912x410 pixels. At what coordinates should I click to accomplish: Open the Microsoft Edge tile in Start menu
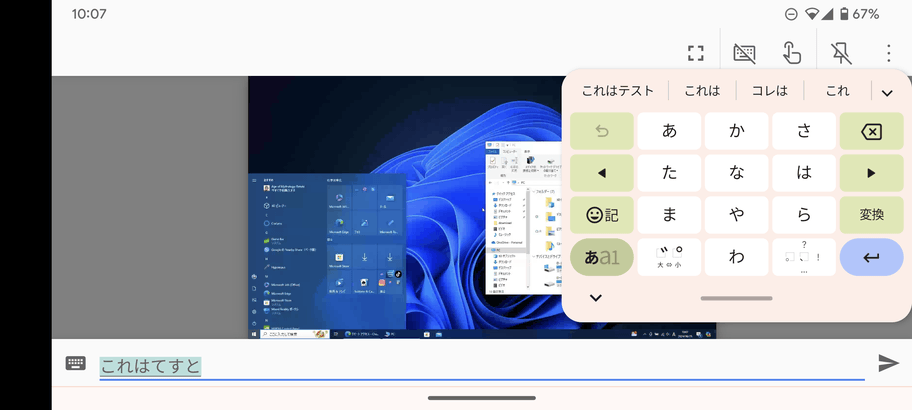[339, 223]
